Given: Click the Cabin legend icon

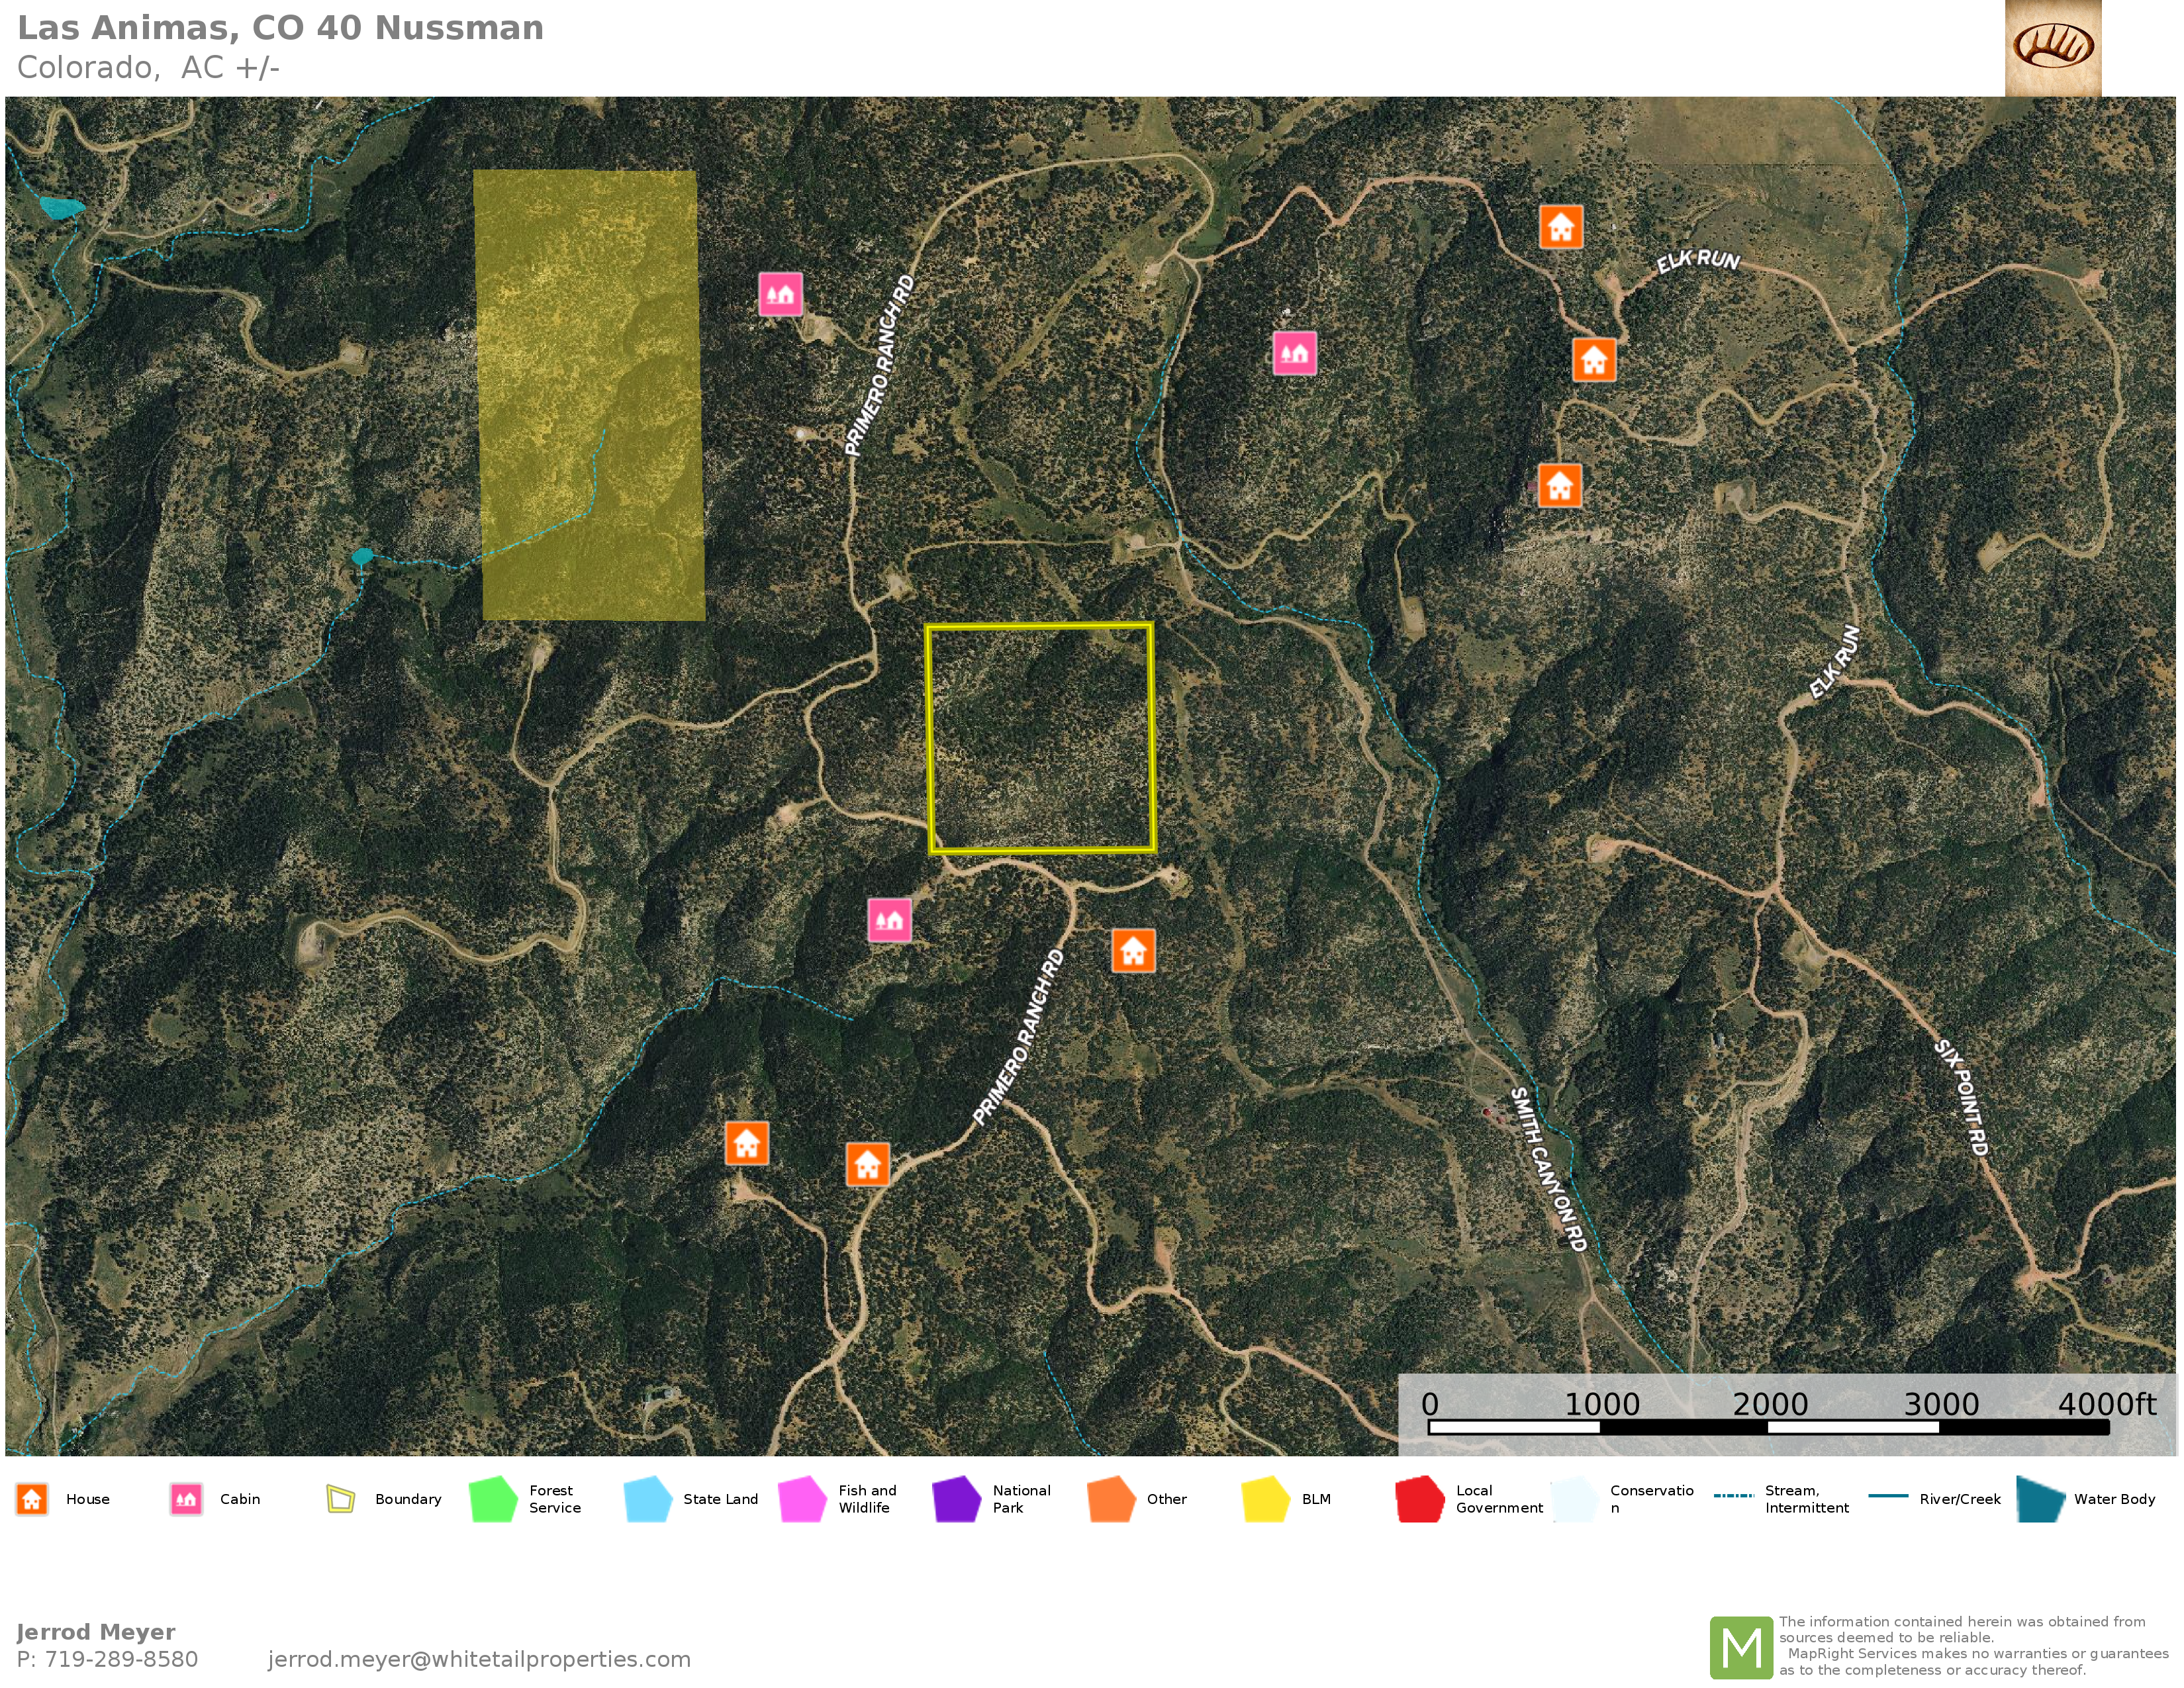Looking at the screenshot, I should point(186,1499).
